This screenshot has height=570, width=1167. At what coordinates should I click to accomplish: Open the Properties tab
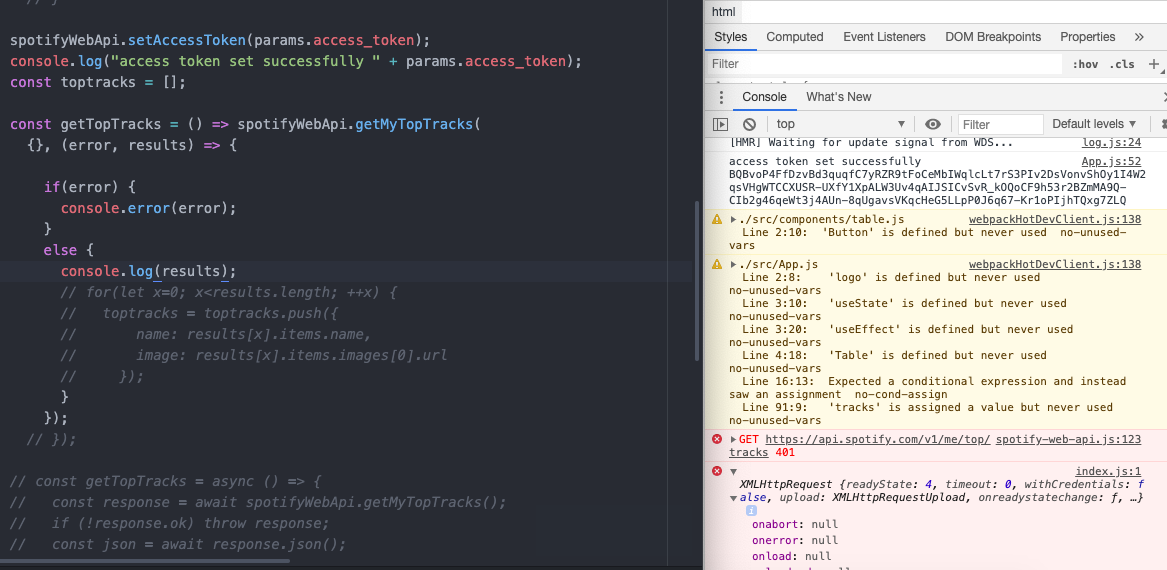1087,37
